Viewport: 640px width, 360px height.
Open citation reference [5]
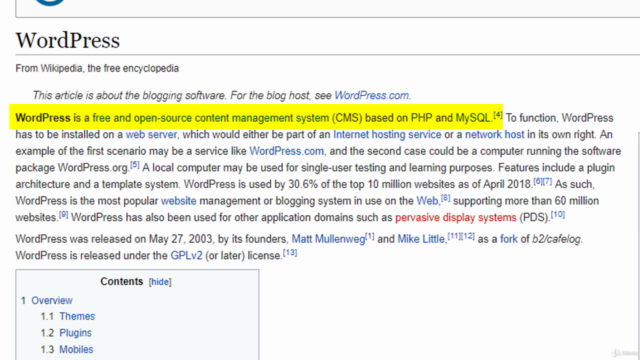pyautogui.click(x=135, y=165)
